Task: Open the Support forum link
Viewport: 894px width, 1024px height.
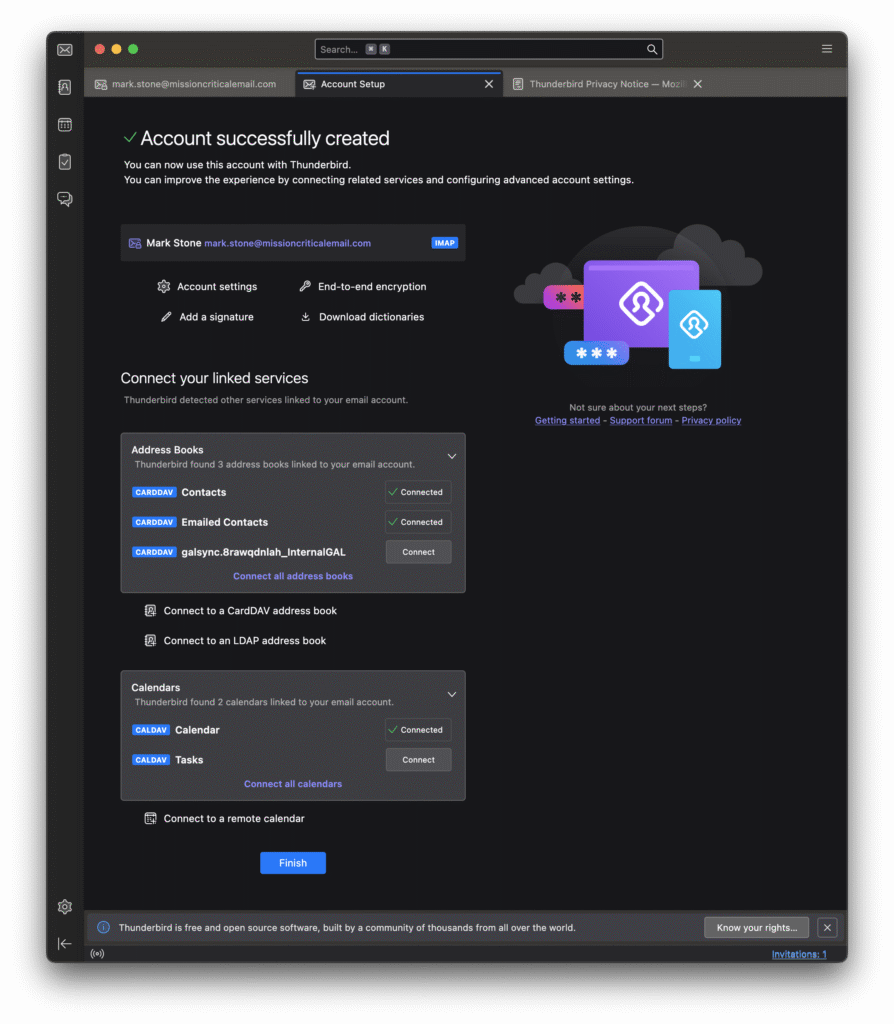Action: [x=641, y=421]
